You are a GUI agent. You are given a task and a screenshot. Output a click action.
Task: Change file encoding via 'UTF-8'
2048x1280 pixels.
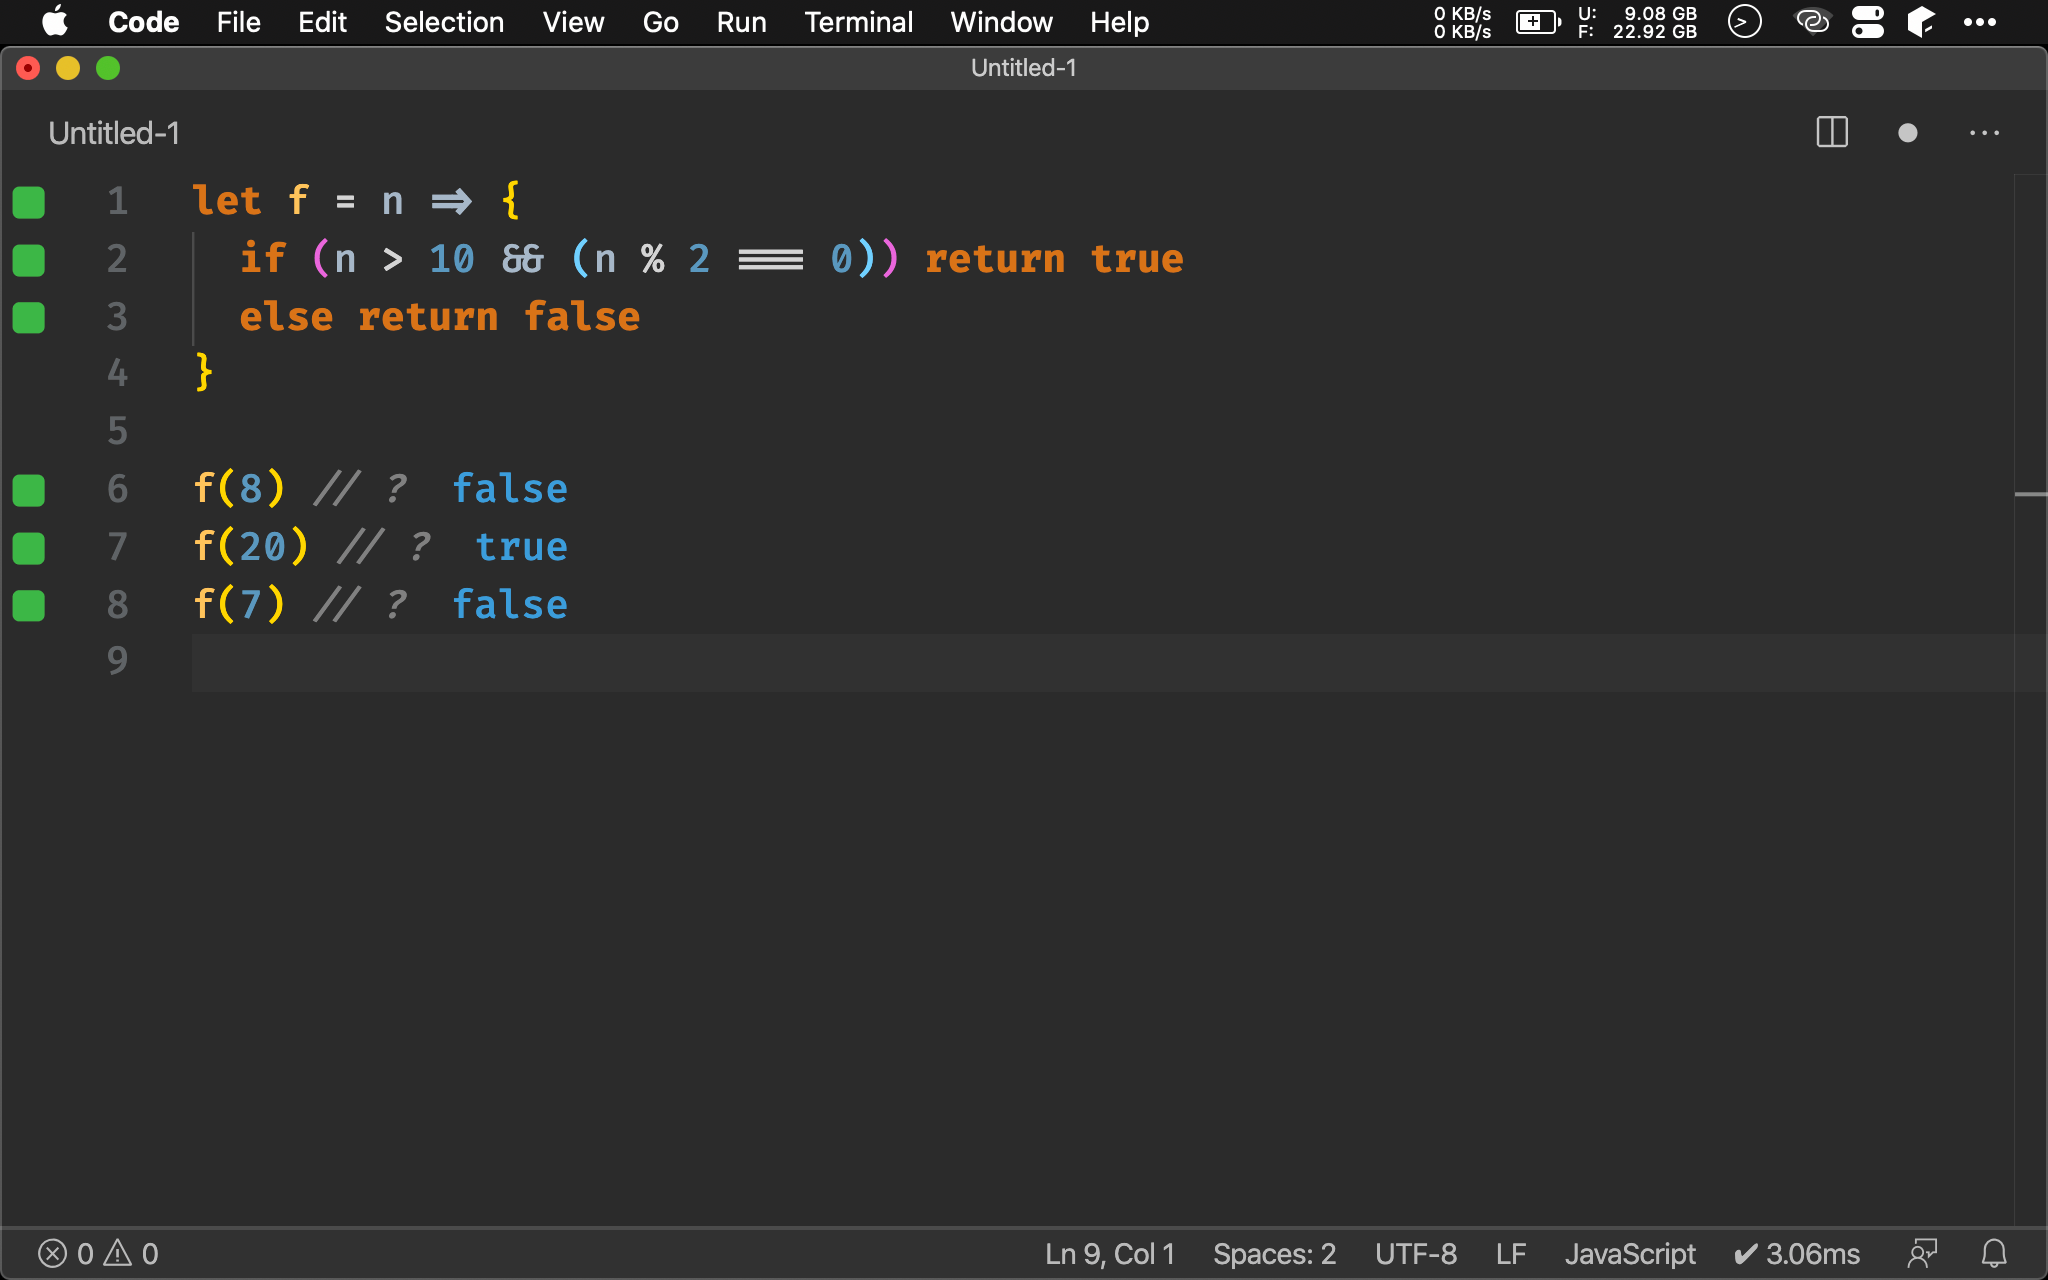[x=1415, y=1254]
